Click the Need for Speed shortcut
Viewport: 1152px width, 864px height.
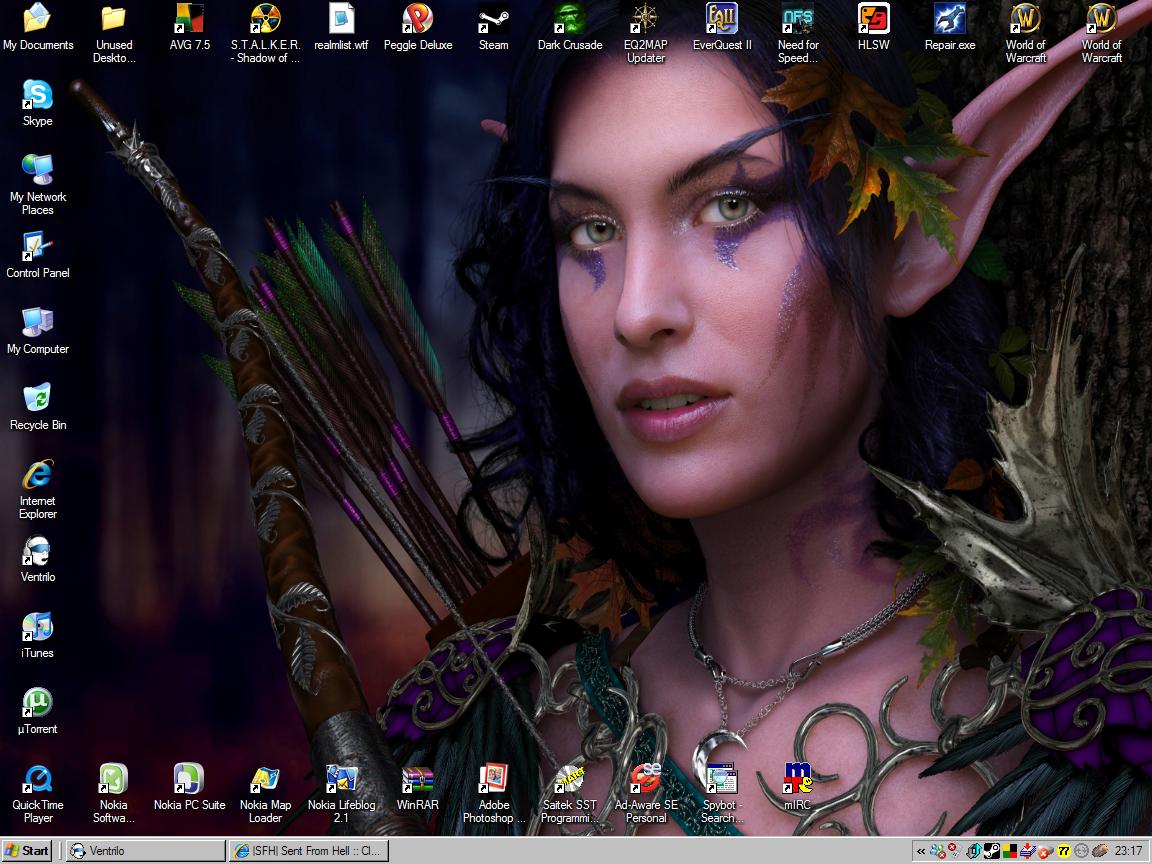pos(798,34)
